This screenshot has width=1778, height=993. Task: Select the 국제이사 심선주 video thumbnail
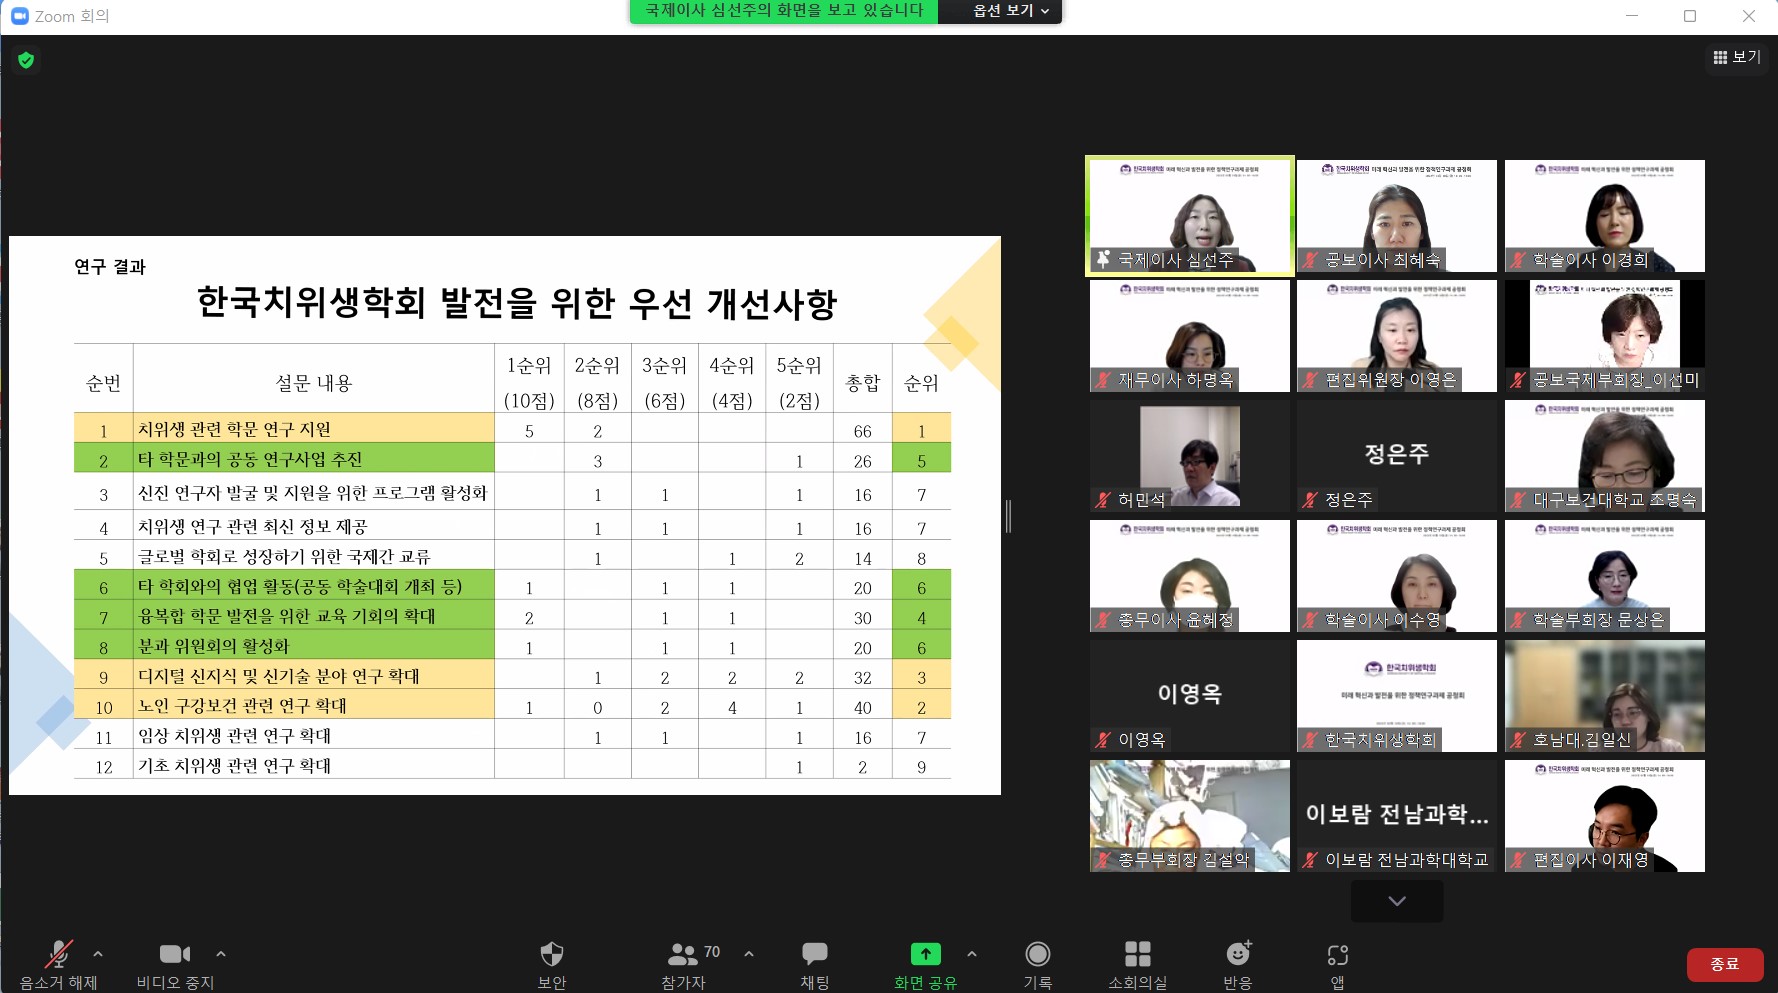coord(1189,215)
